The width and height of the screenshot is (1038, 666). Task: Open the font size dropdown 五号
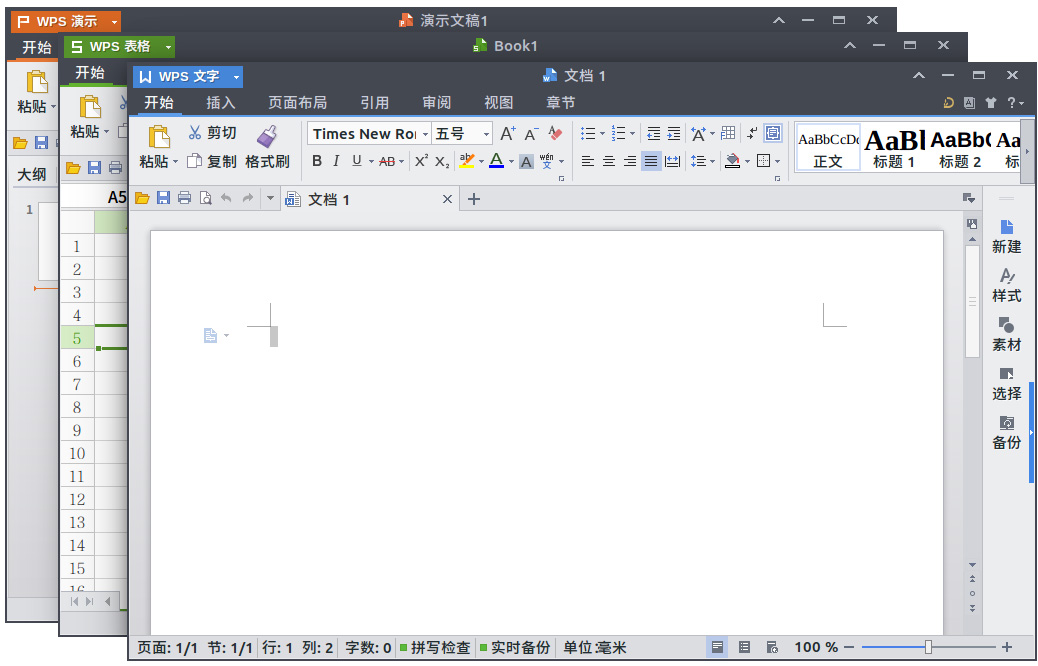[x=487, y=134]
